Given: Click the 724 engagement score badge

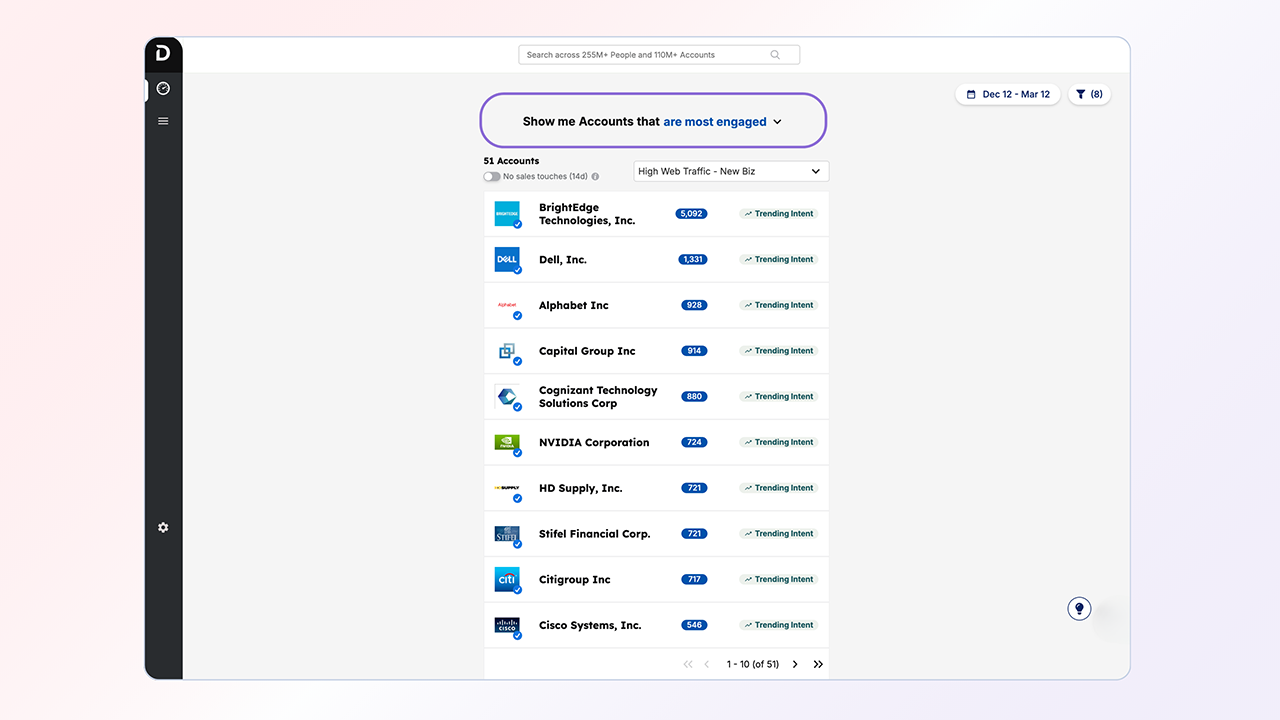Looking at the screenshot, I should tap(694, 442).
